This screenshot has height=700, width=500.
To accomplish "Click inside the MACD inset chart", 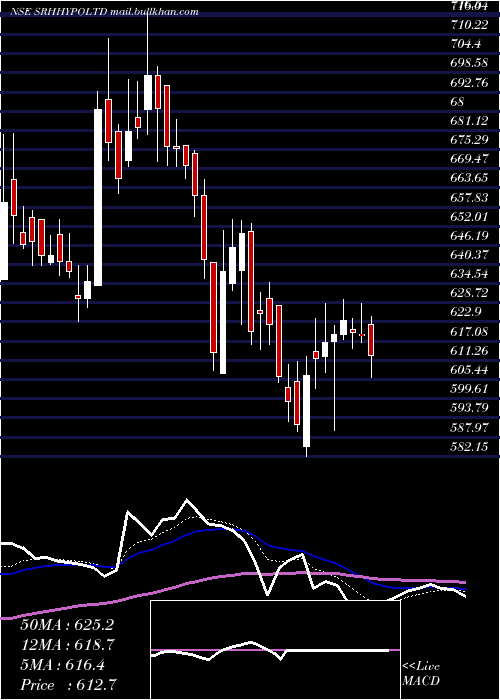I will coord(275,650).
